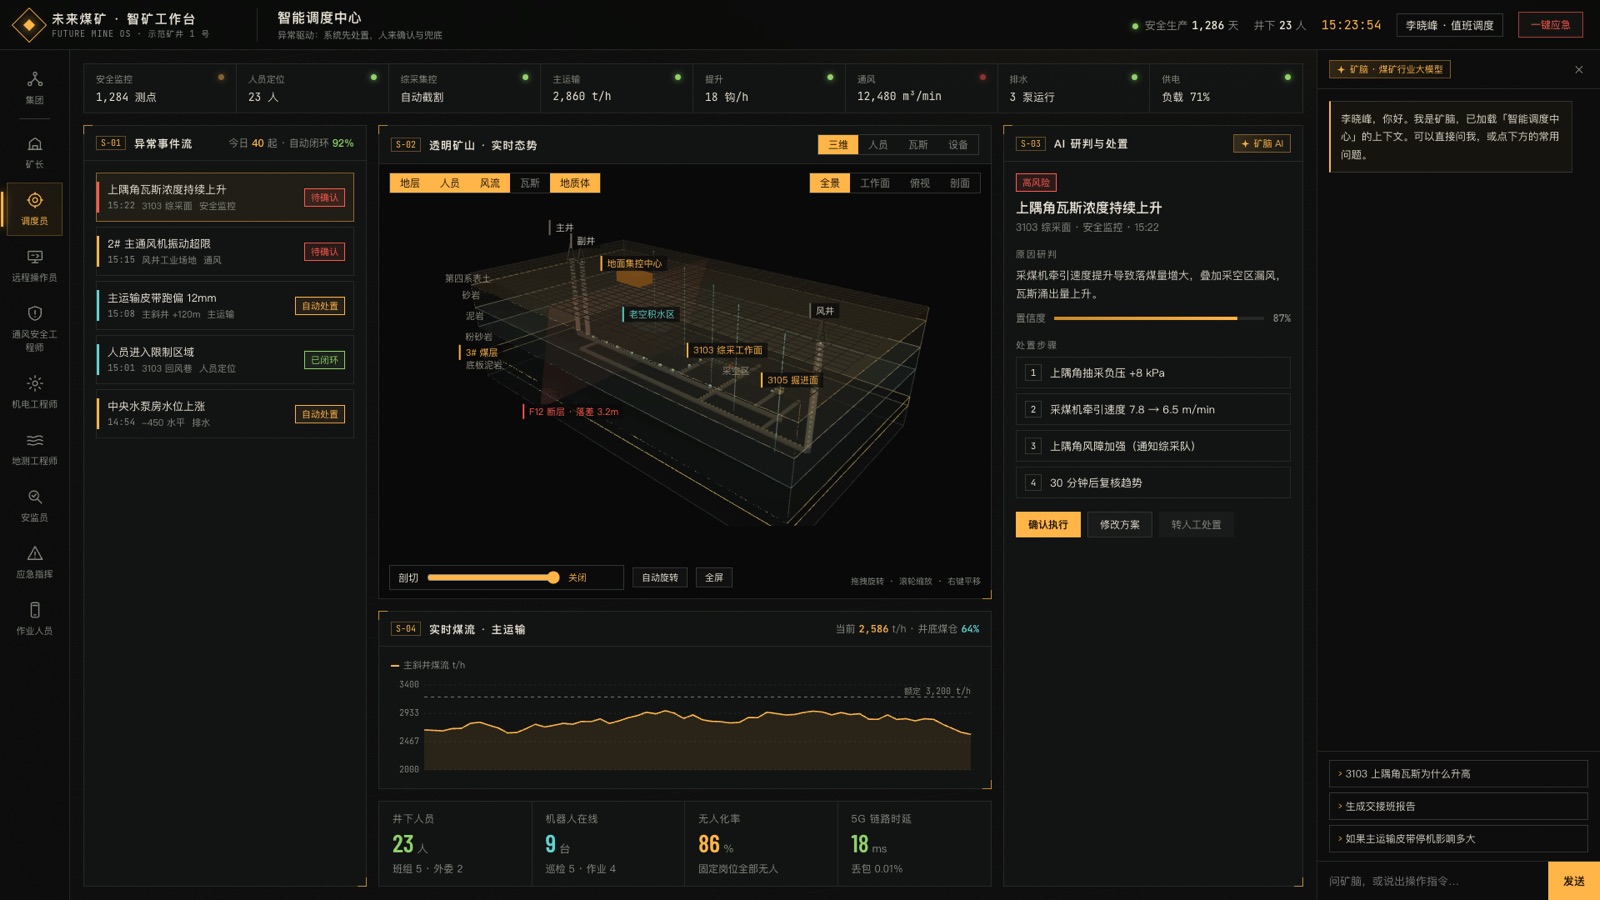Toggle the 地质体 layer chip
The width and height of the screenshot is (1600, 900).
coord(575,183)
